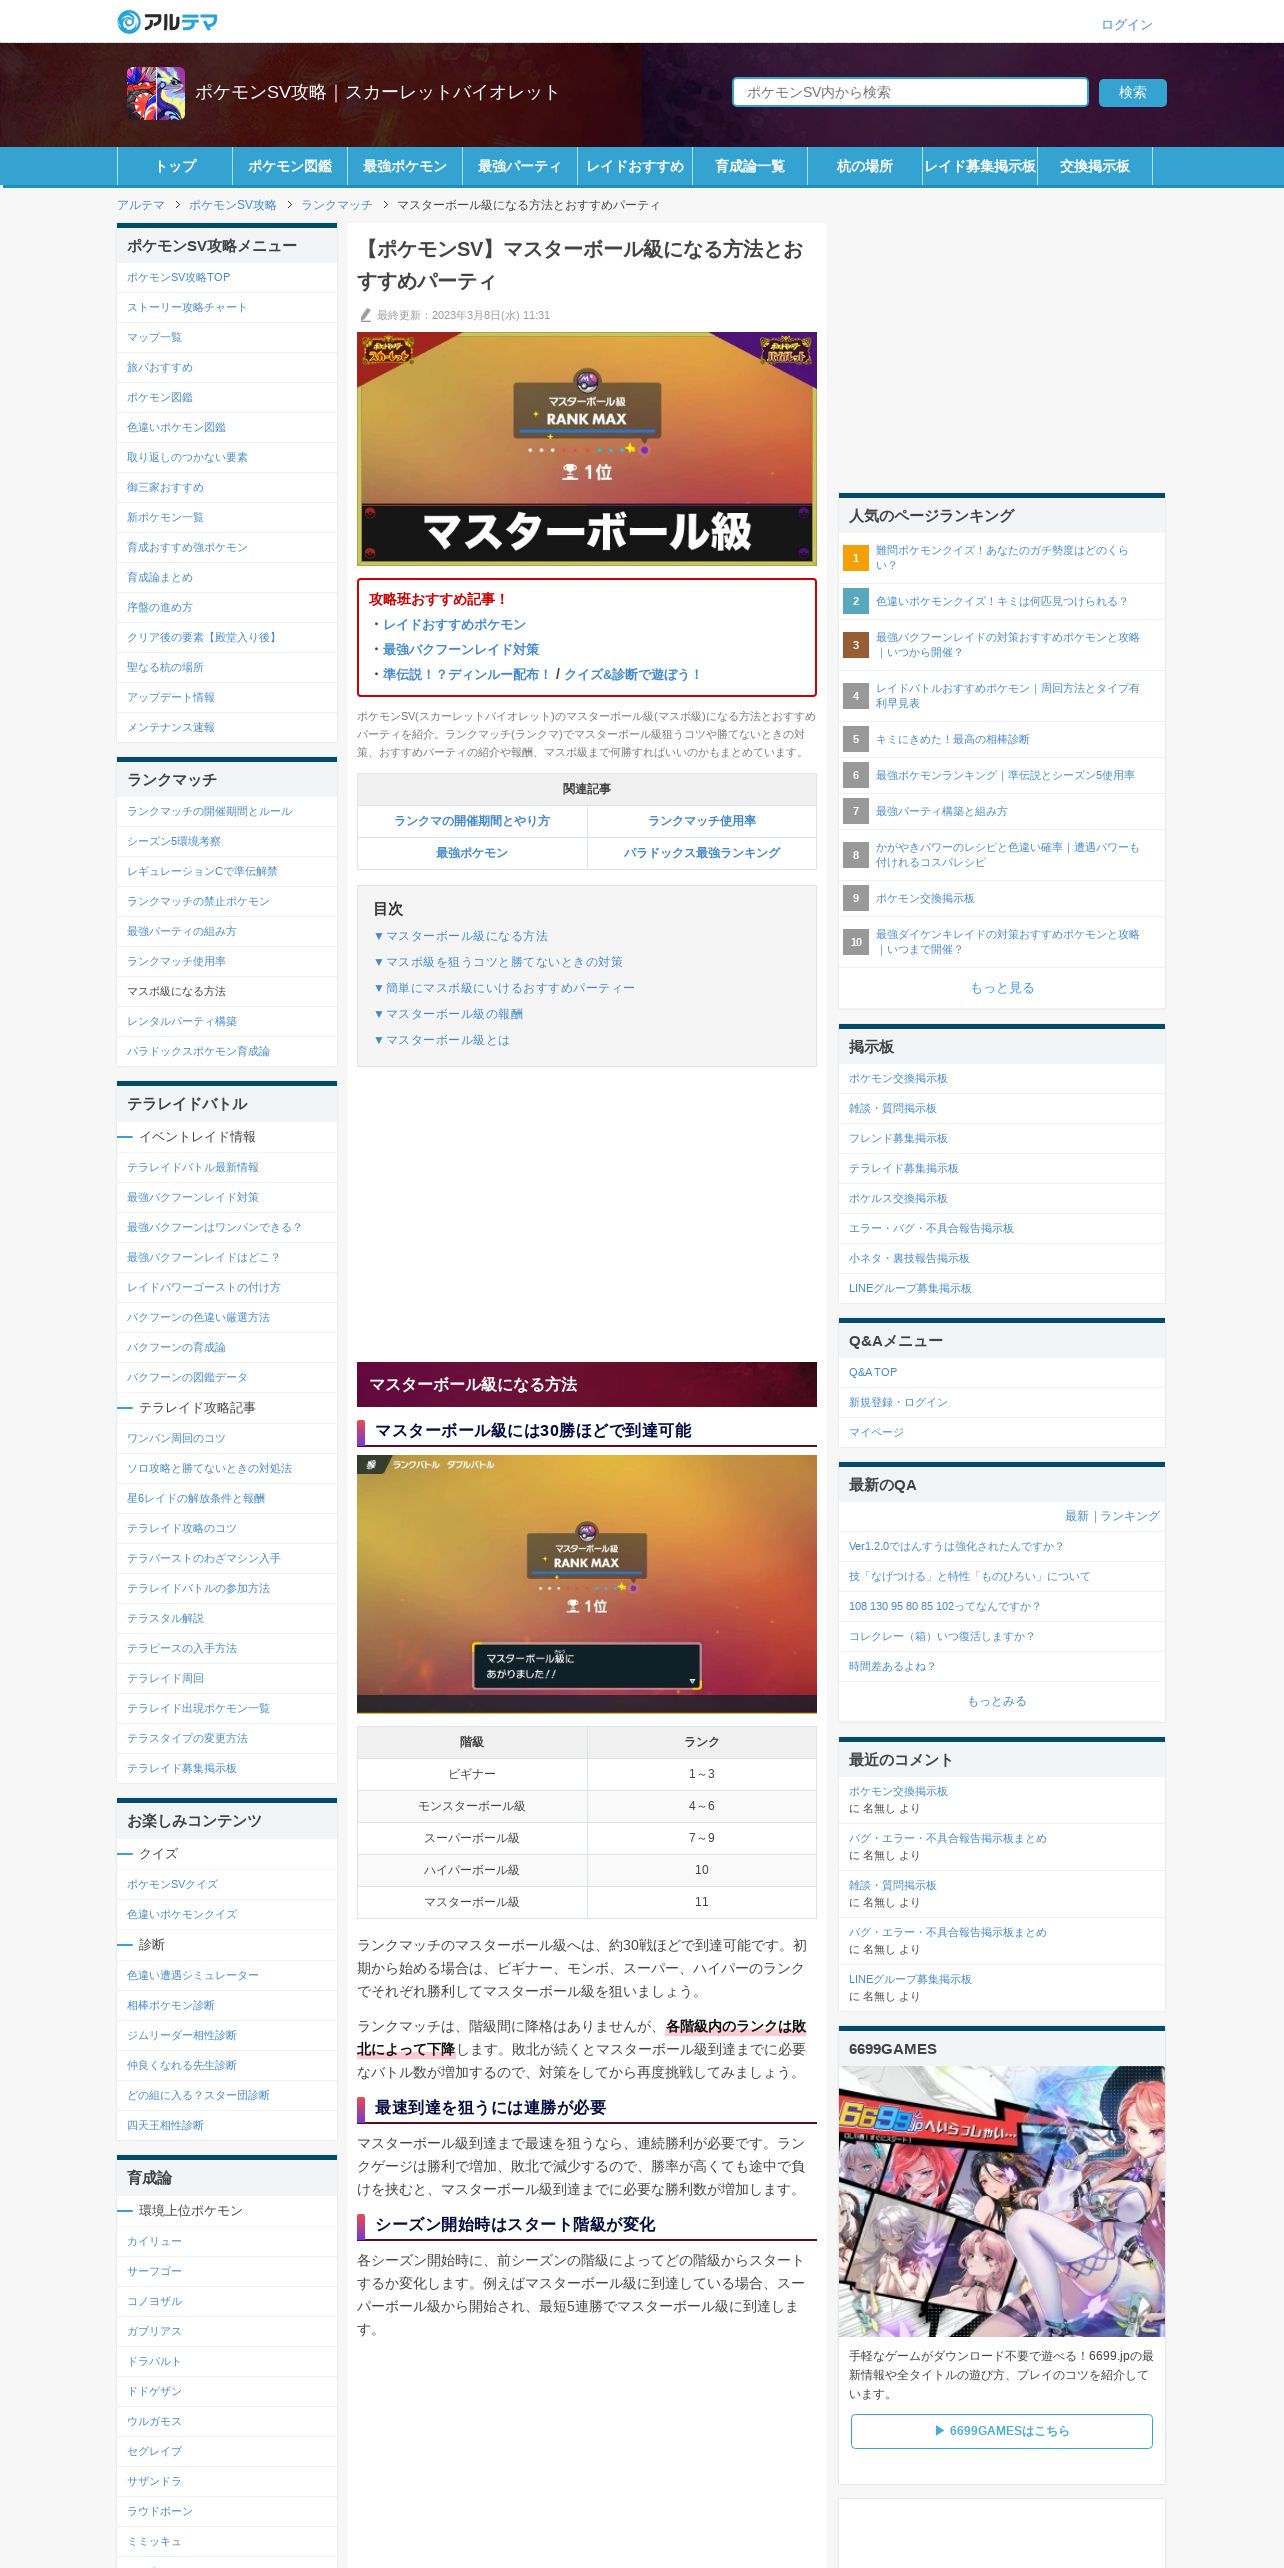This screenshot has width=1284, height=2568.
Task: Open the 最強パーティ nav tab
Action: 520,166
